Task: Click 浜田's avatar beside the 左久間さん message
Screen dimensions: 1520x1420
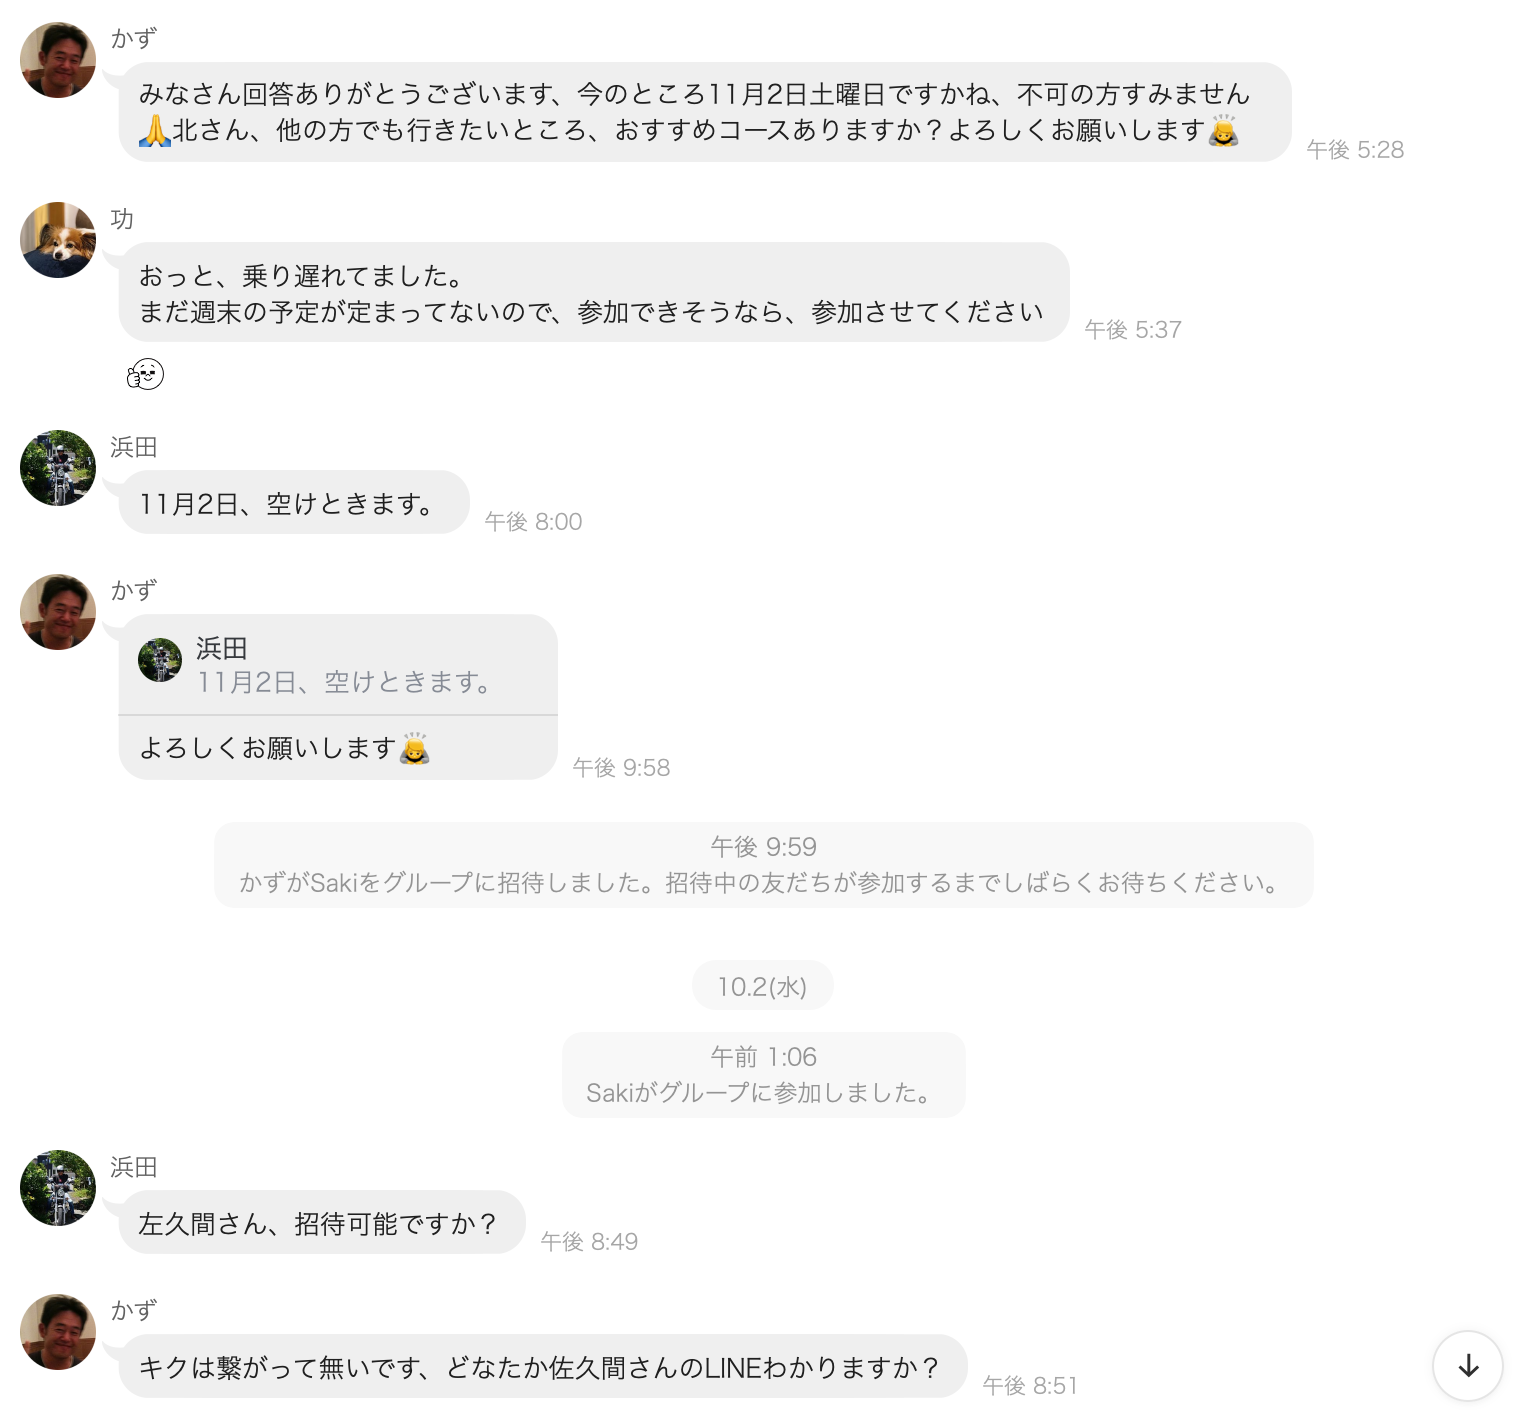Action: (58, 1188)
